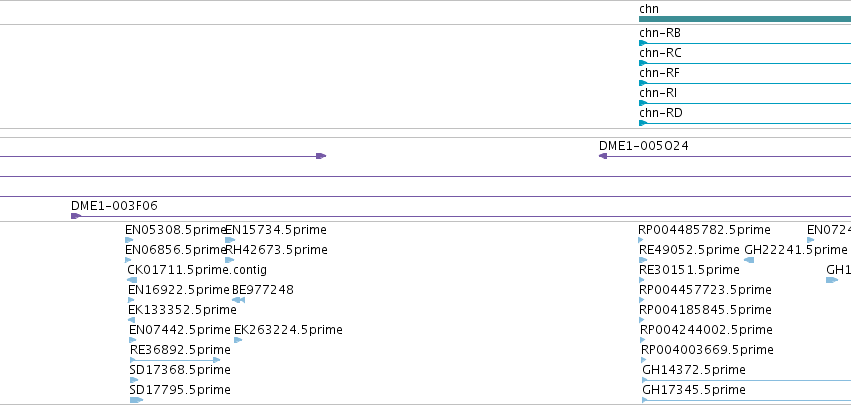851x405 pixels.
Task: Click the chn-RF transcript start arrow
Action: tap(643, 83)
